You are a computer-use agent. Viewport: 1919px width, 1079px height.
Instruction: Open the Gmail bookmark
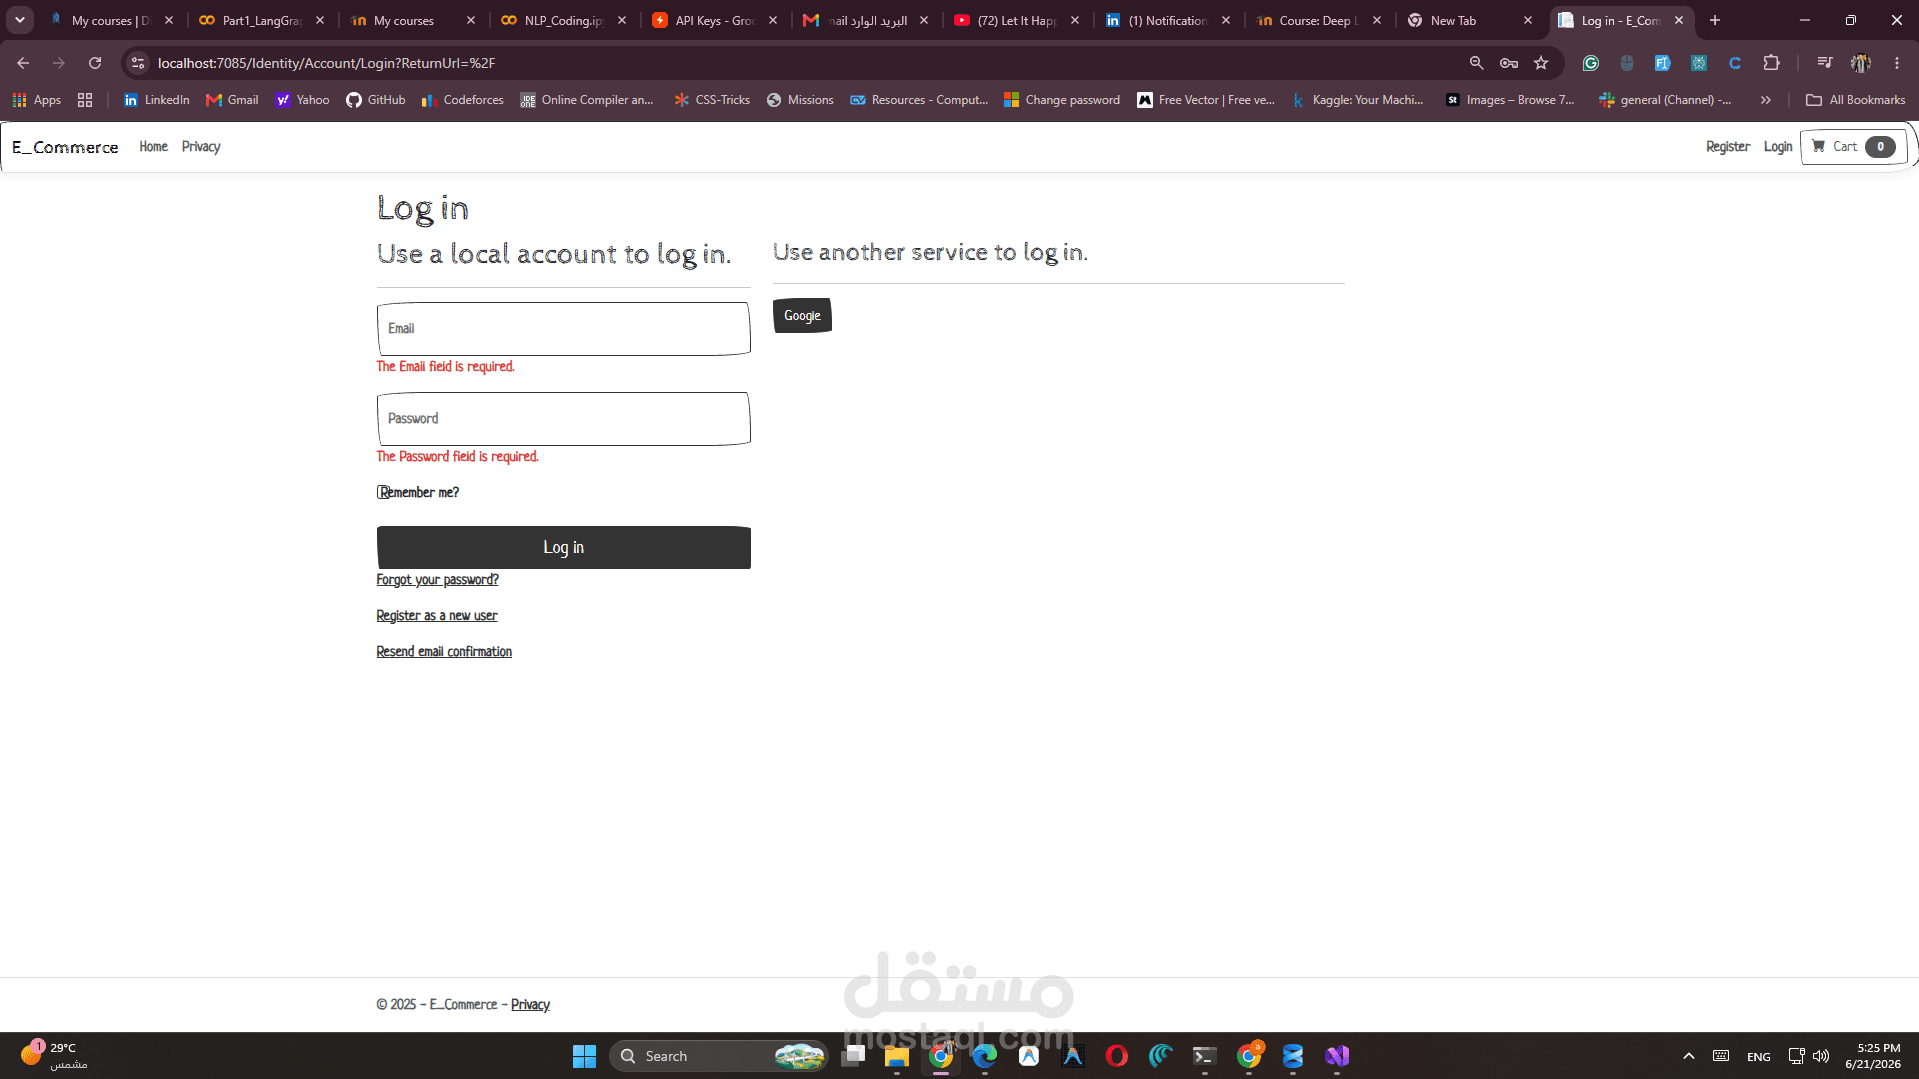tap(232, 100)
